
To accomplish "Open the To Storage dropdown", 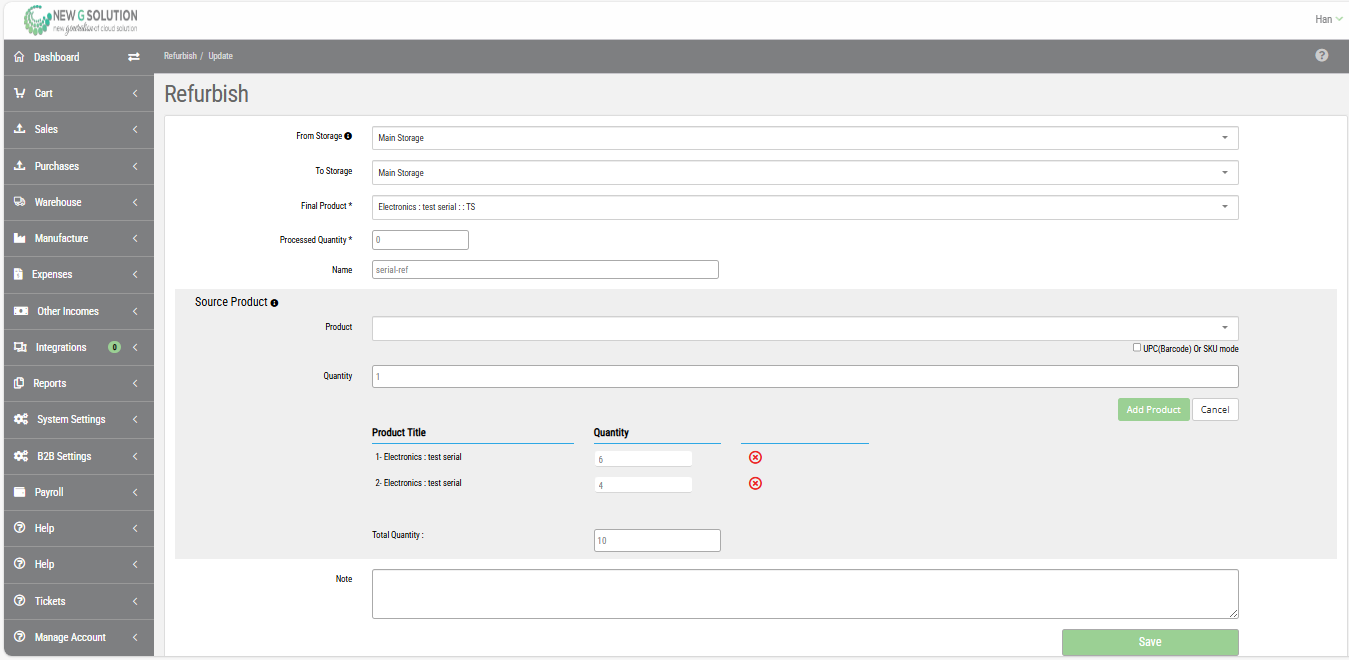I will coord(805,173).
